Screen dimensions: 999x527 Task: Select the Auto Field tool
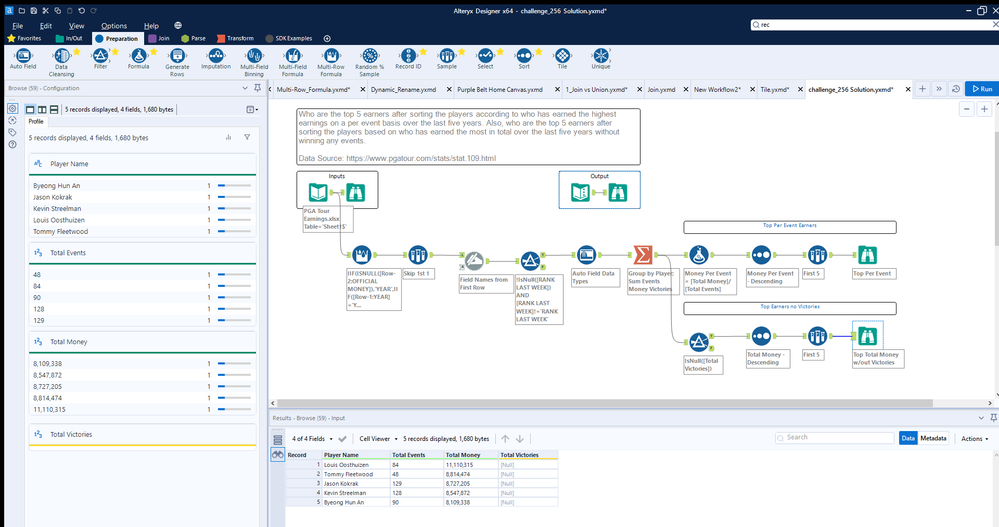click(x=23, y=59)
